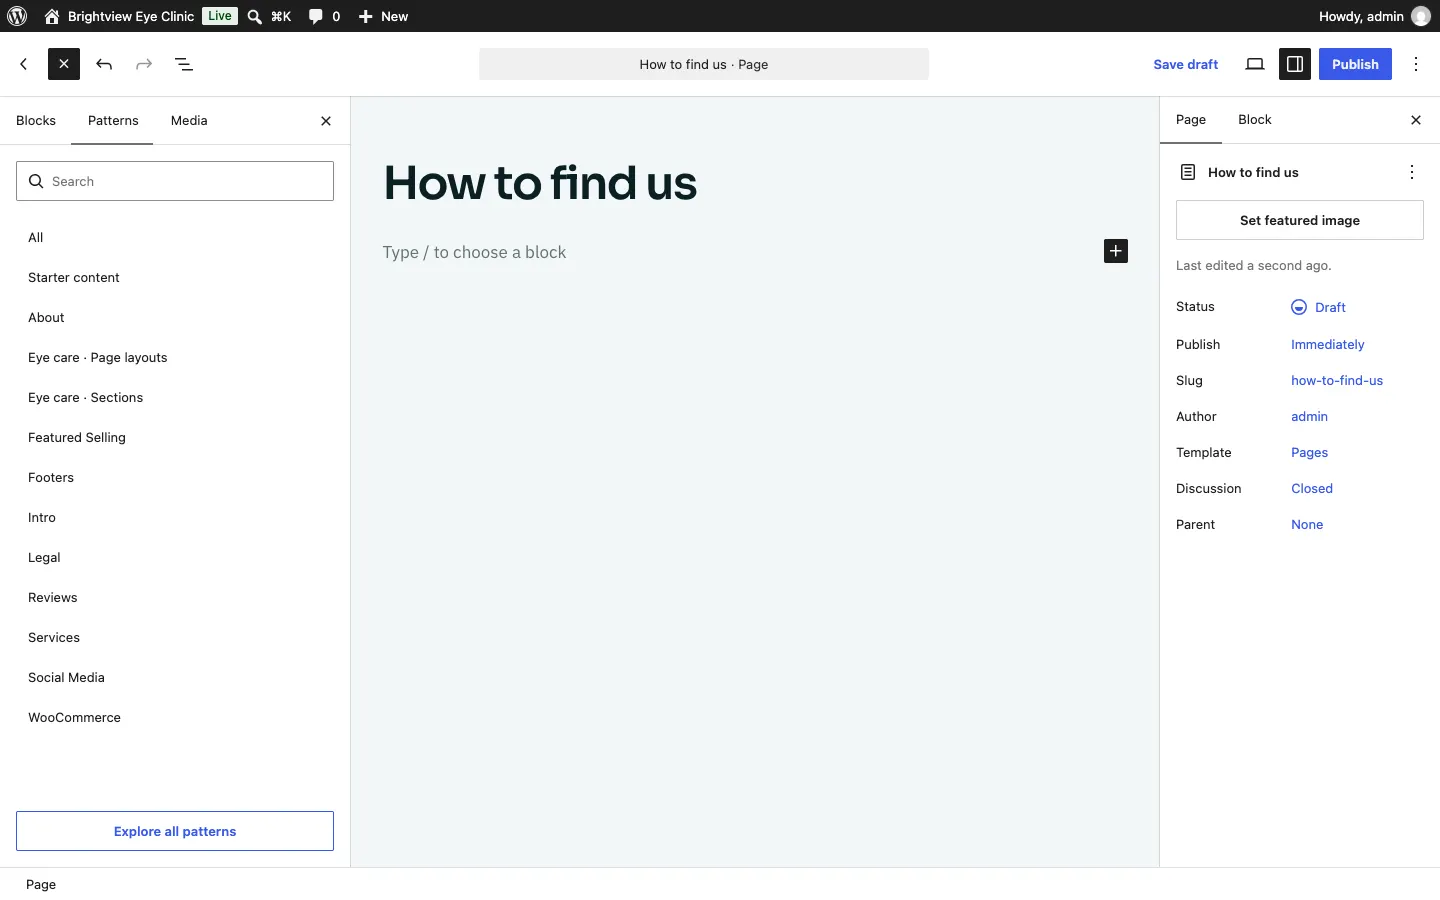Screen dimensions: 1440x900
Task: Click Set featured image
Action: tap(1300, 220)
